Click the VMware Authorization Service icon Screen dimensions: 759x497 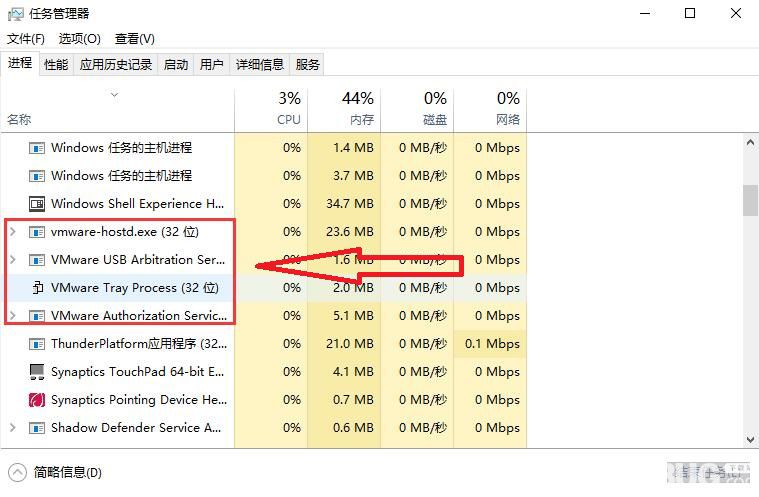37,316
